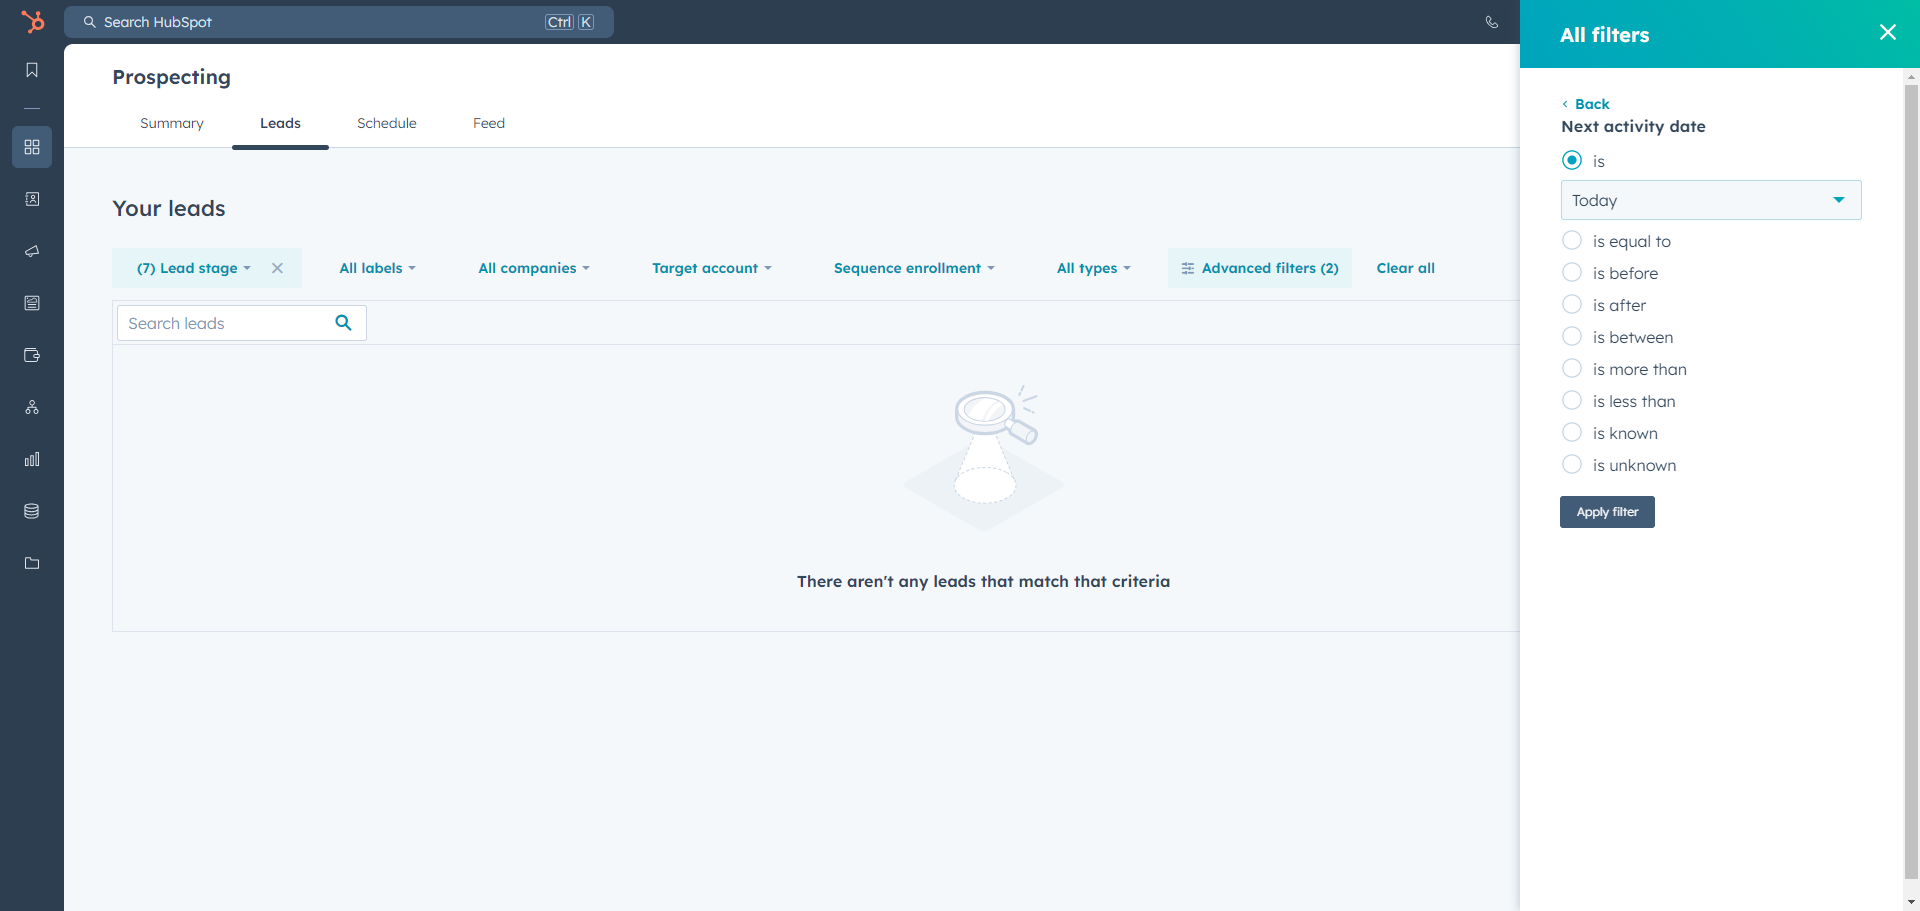Open the Workspaces grid icon in sidebar
This screenshot has width=1920, height=911.
coord(32,147)
